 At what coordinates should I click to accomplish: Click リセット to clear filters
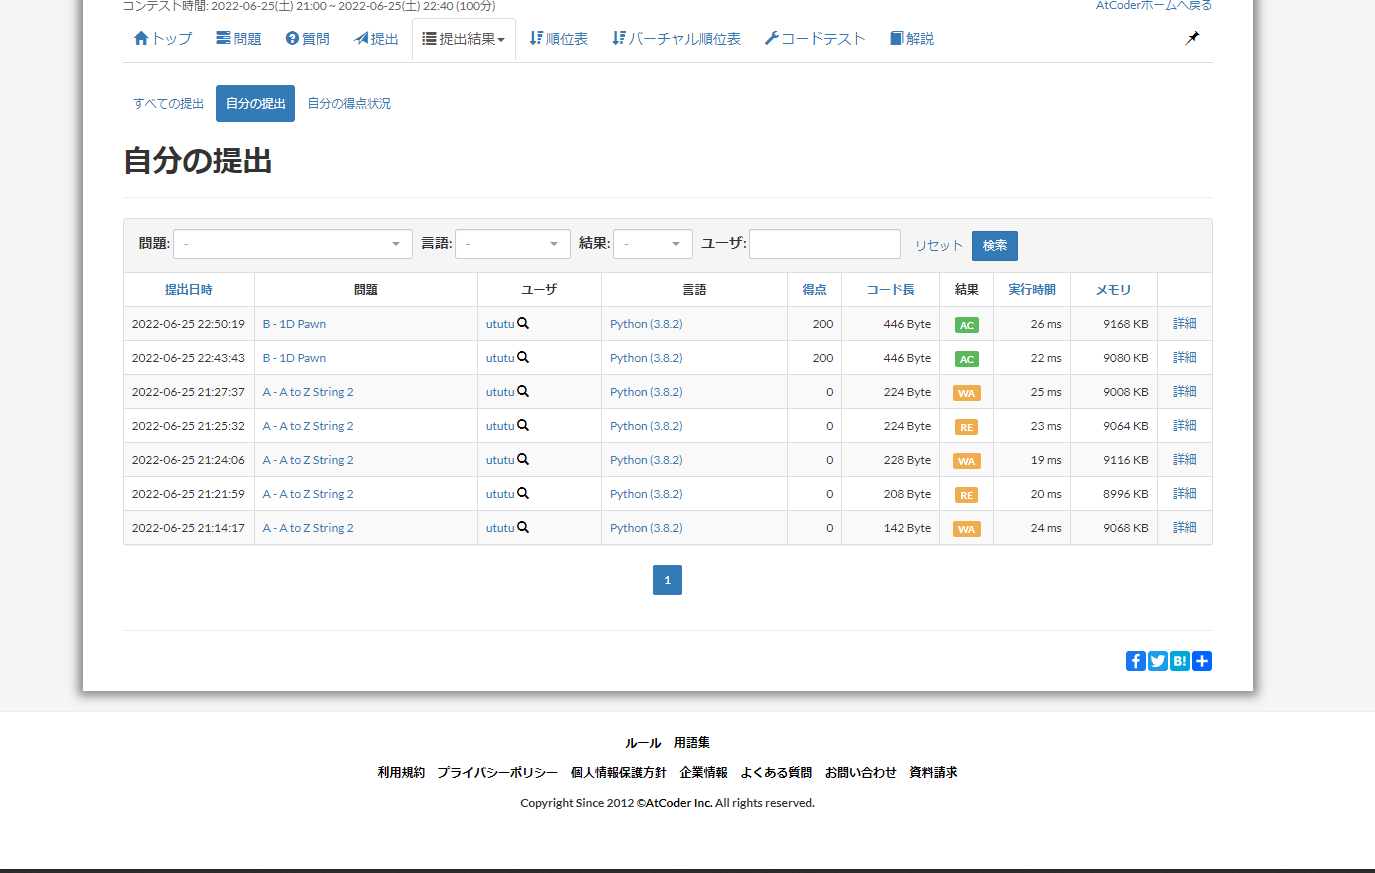coord(937,244)
